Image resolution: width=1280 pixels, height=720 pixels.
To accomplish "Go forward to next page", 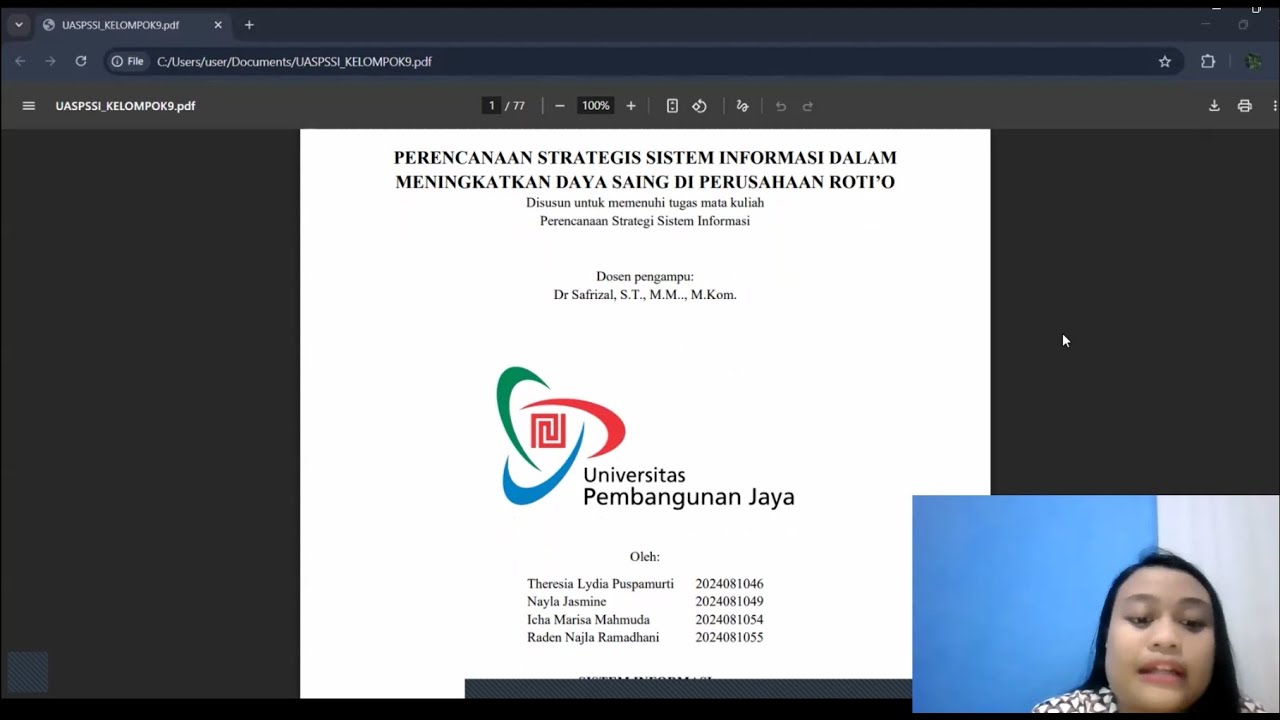I will click(x=50, y=61).
